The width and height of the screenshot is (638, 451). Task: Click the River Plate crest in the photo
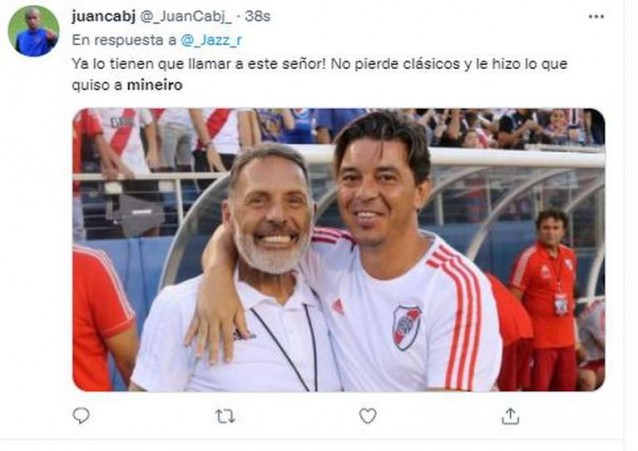tap(406, 327)
